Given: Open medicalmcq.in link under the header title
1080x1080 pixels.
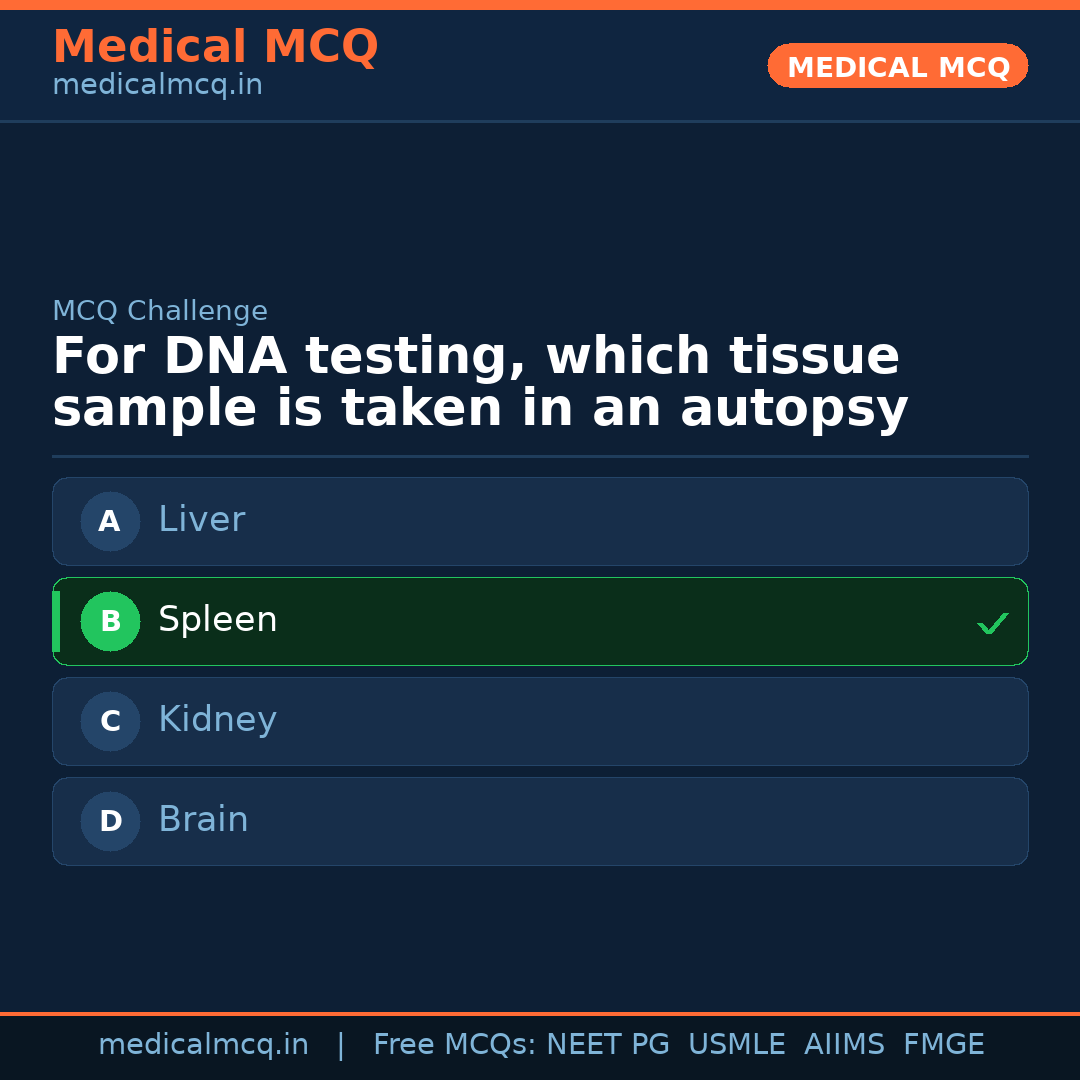Looking at the screenshot, I should tap(157, 86).
